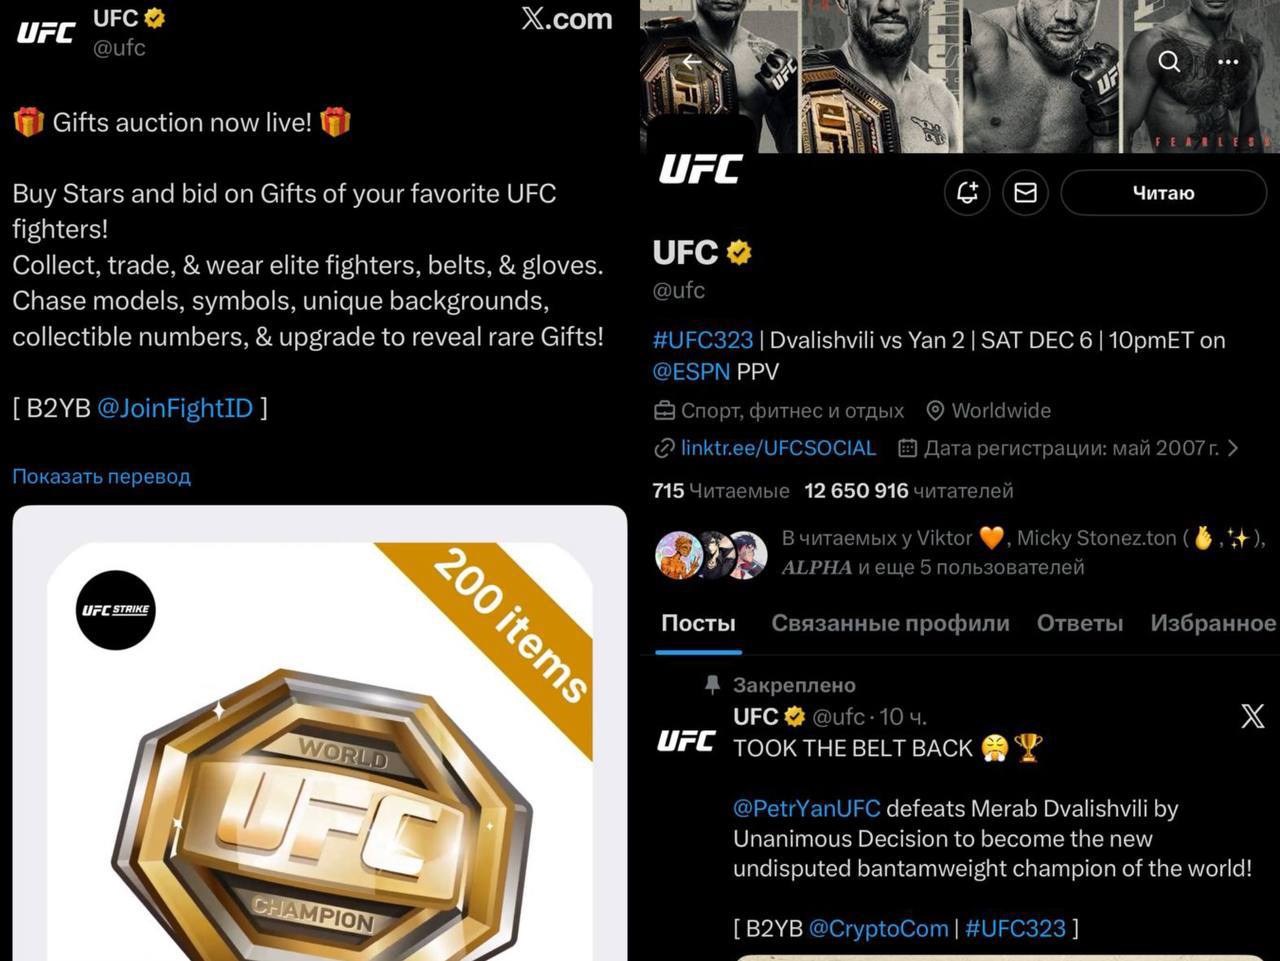Image resolution: width=1280 pixels, height=961 pixels.
Task: Click the X logo on pinned post
Action: pos(1252,716)
